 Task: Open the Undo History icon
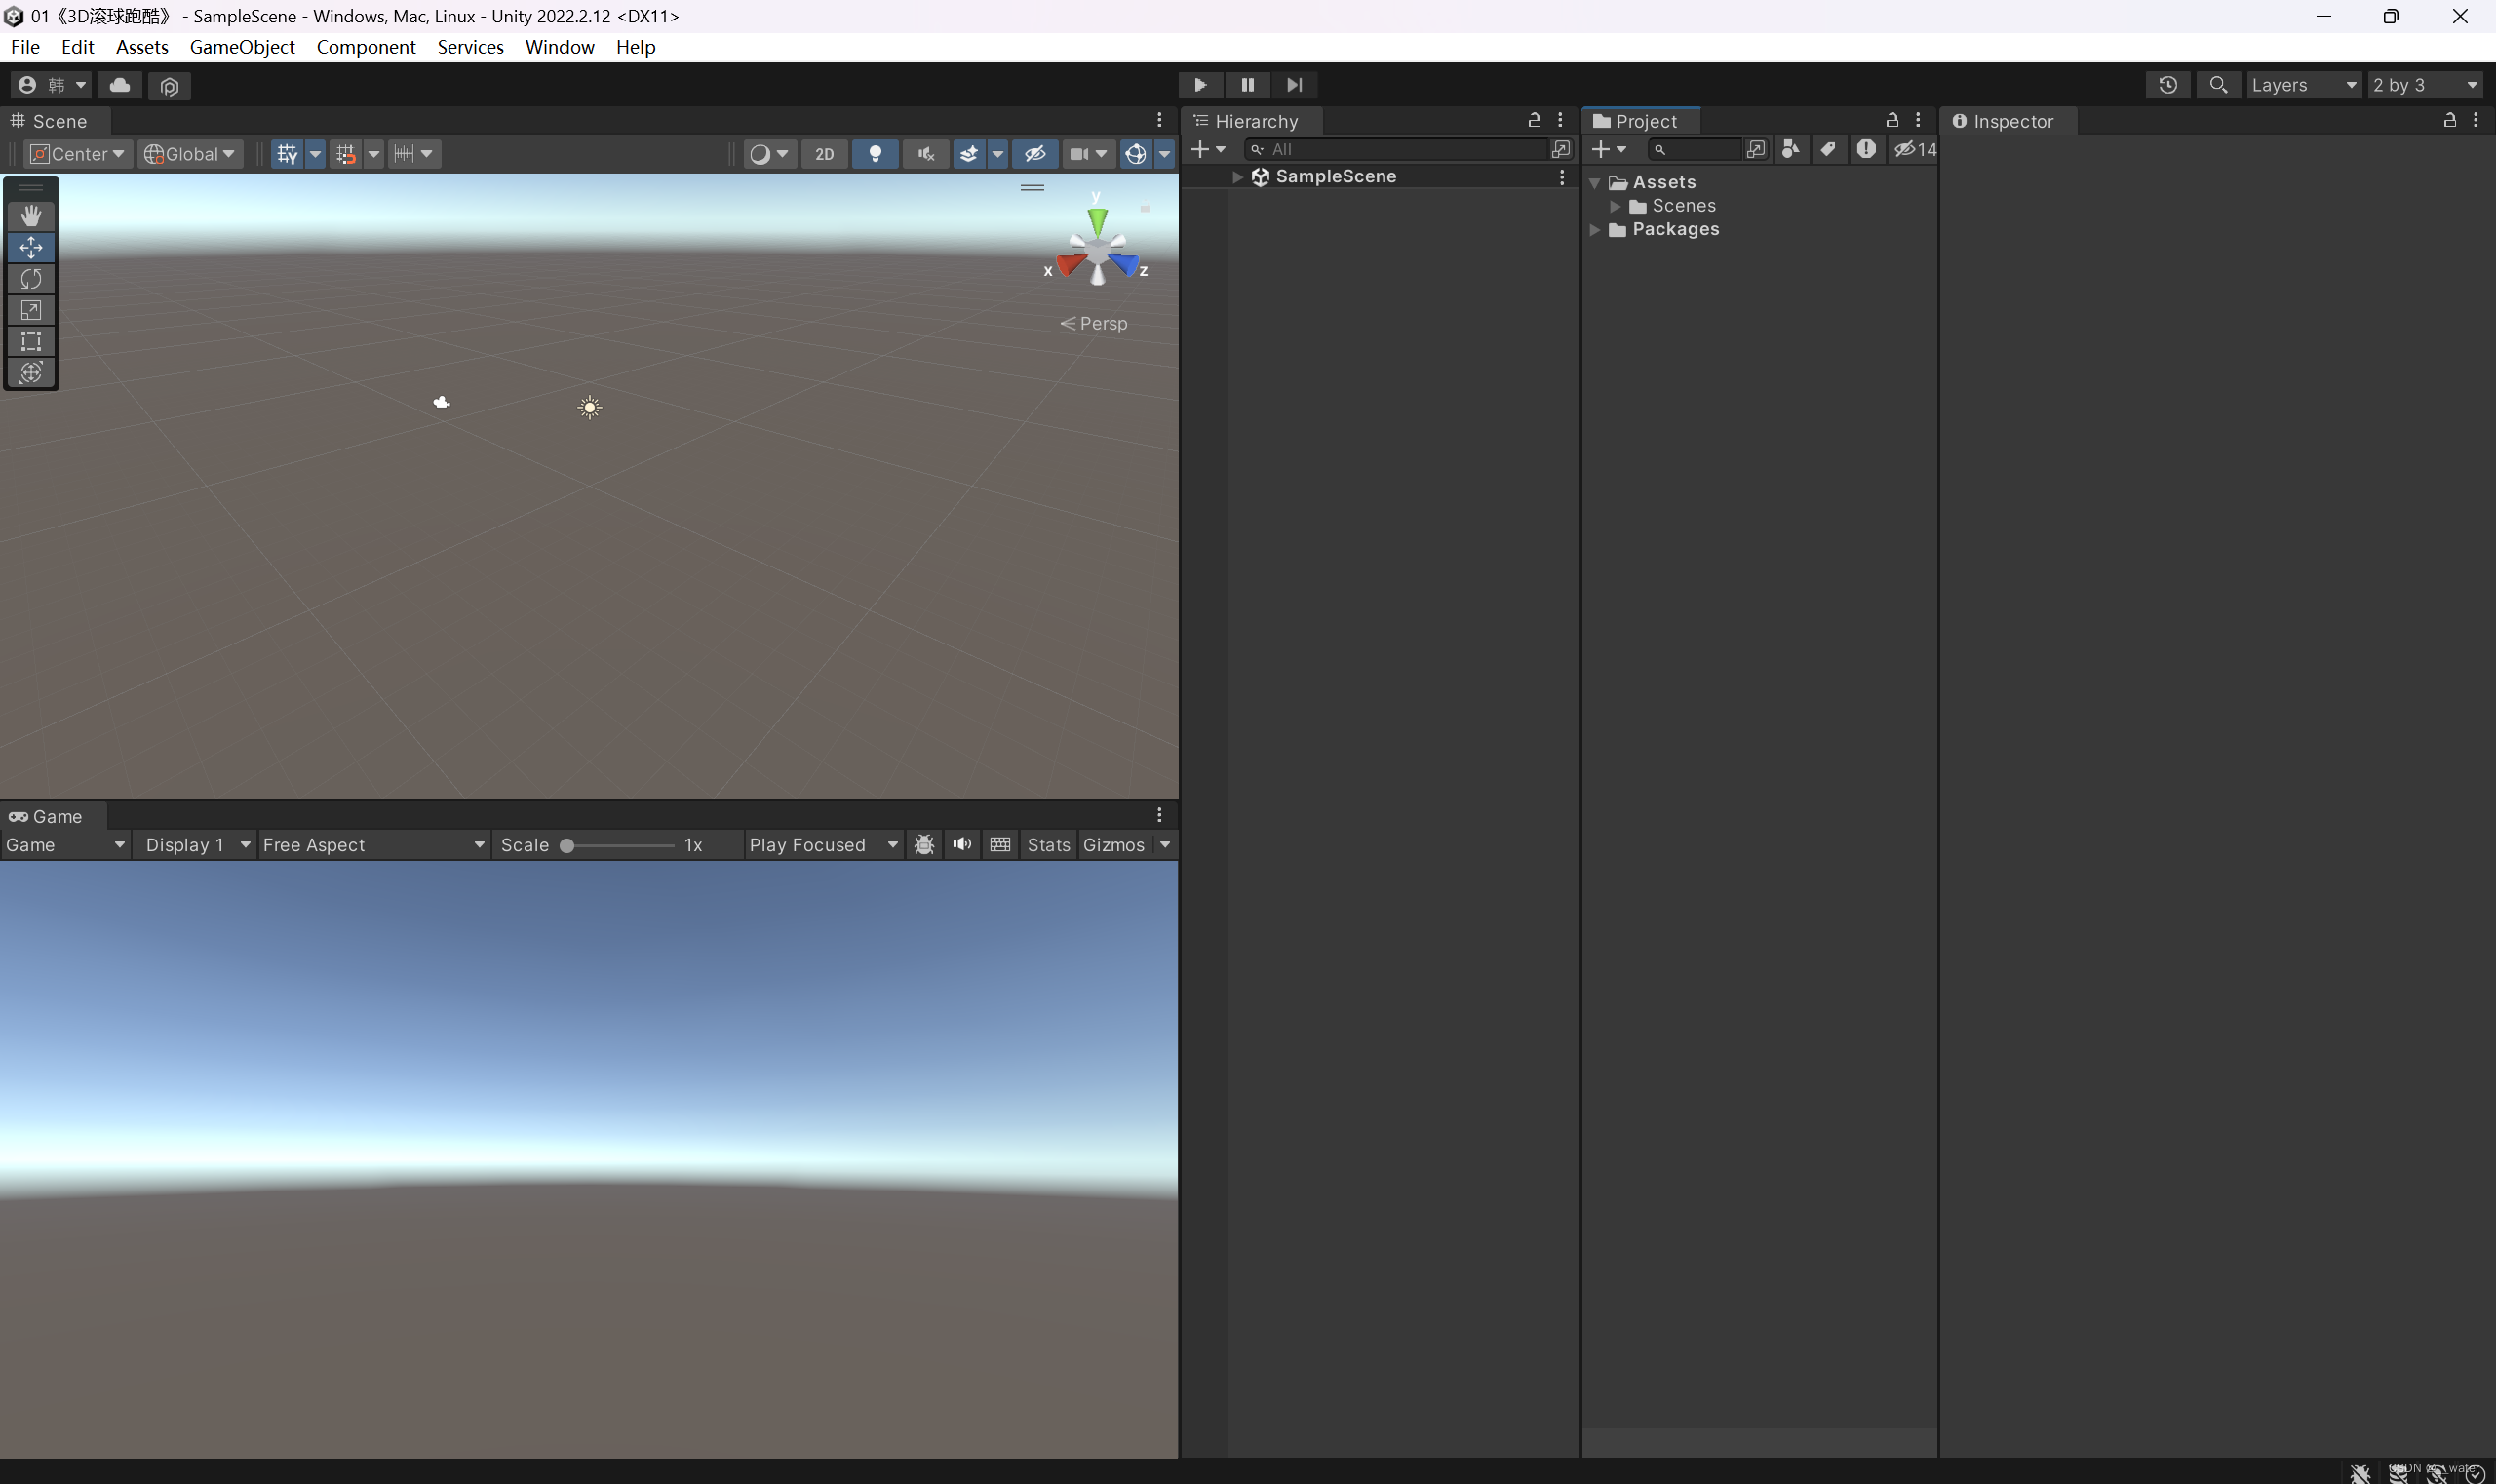click(2167, 85)
